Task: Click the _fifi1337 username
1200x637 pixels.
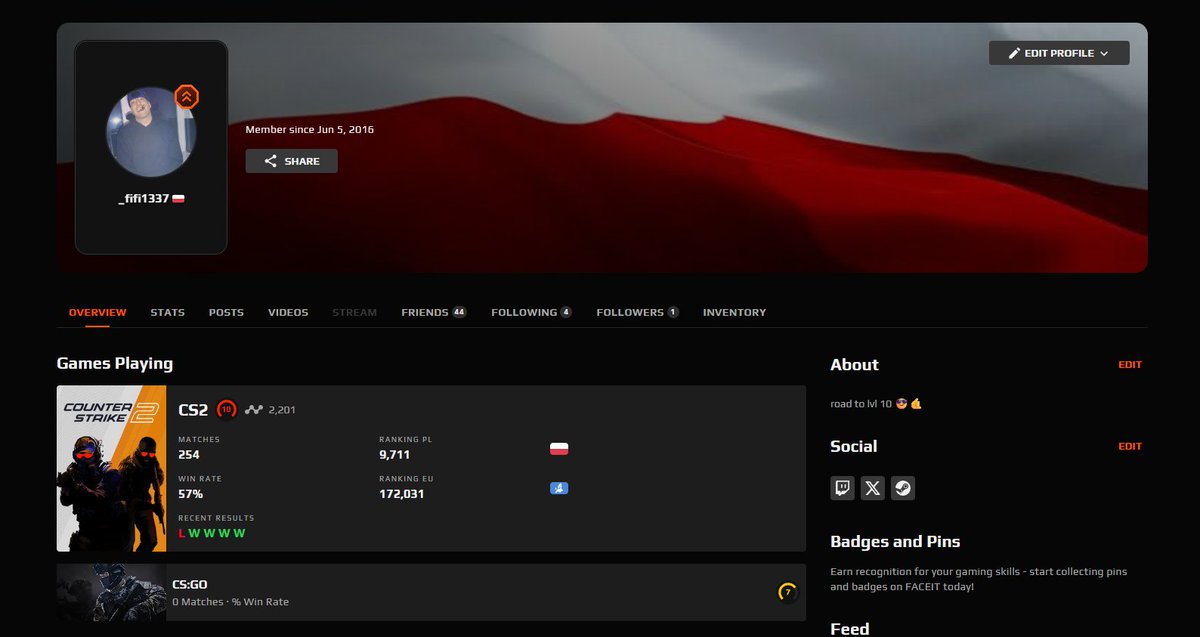Action: (x=144, y=199)
